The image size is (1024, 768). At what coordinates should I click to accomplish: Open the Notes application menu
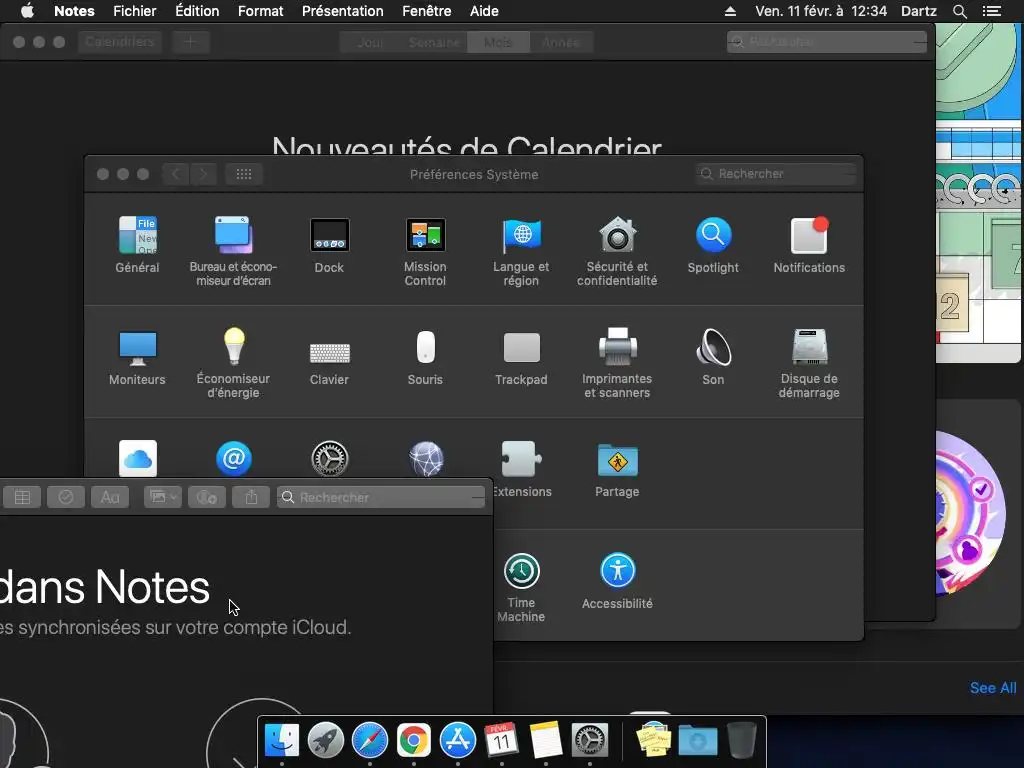click(x=74, y=11)
